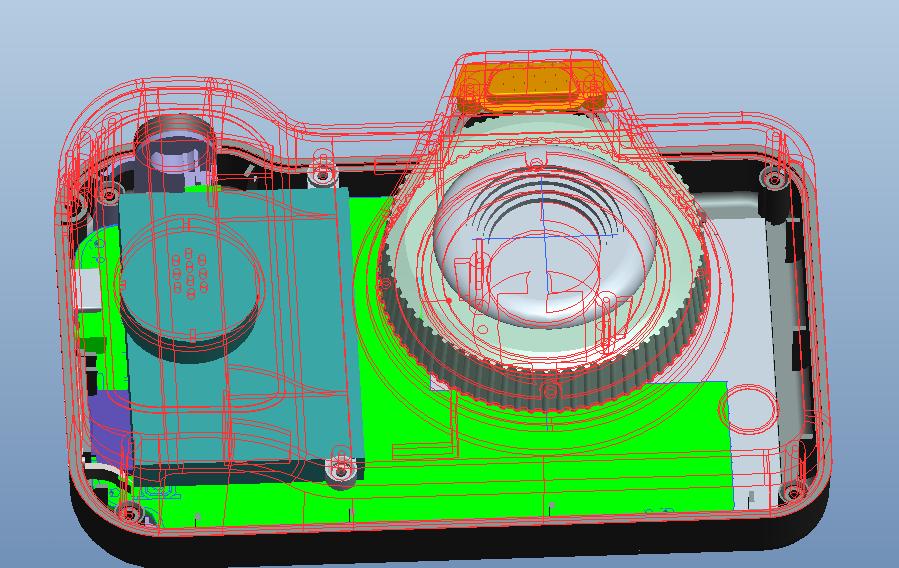Click the screw boss in the bottom-left corner
This screenshot has height=568, width=899.
(x=130, y=514)
